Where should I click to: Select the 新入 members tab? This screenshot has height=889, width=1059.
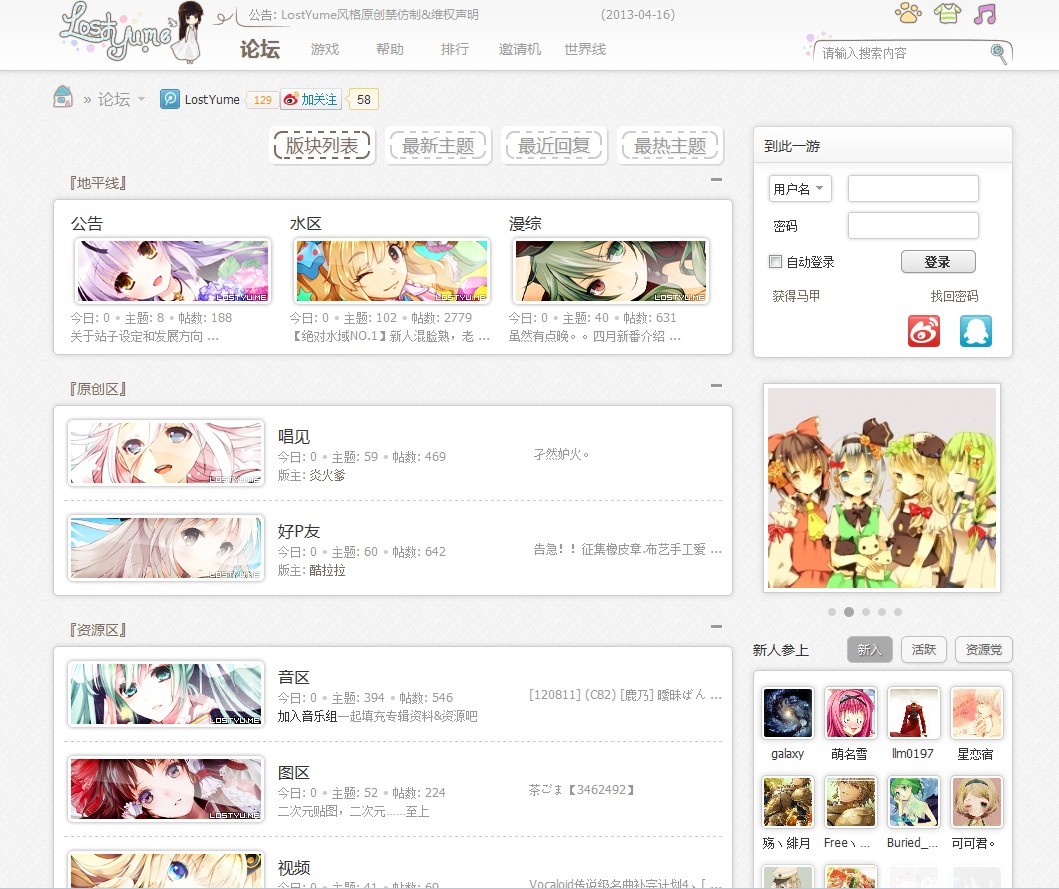(x=869, y=650)
